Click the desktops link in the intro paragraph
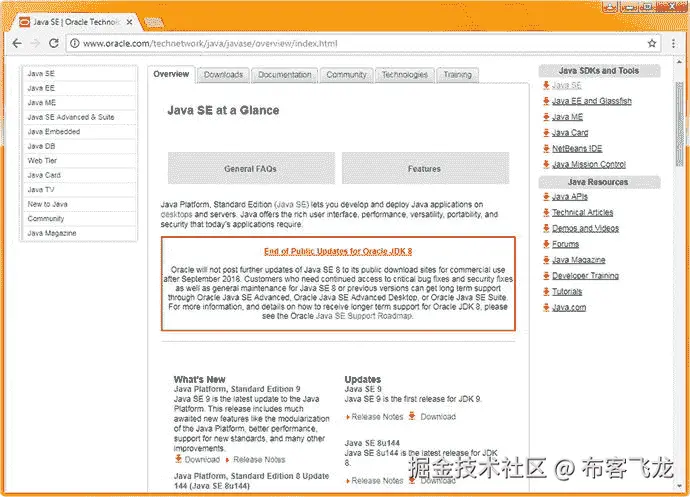The image size is (690, 497). 176,214
